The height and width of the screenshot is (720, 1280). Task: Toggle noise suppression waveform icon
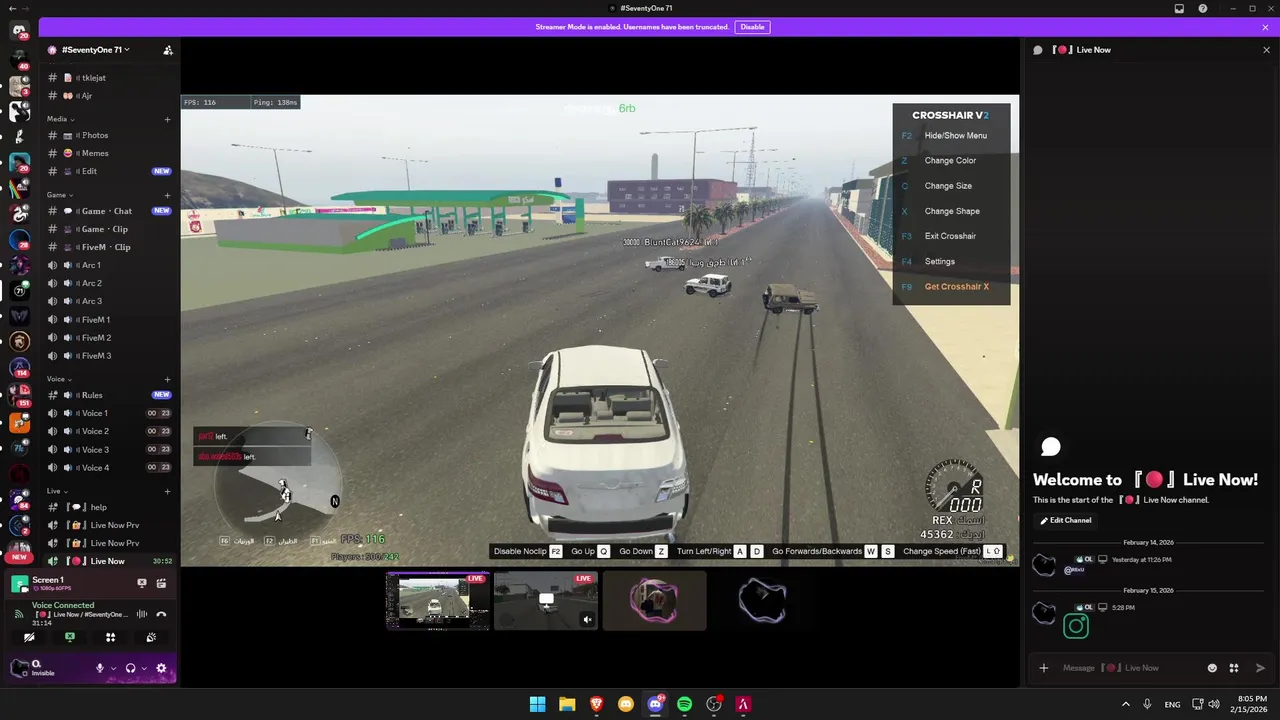click(x=142, y=614)
